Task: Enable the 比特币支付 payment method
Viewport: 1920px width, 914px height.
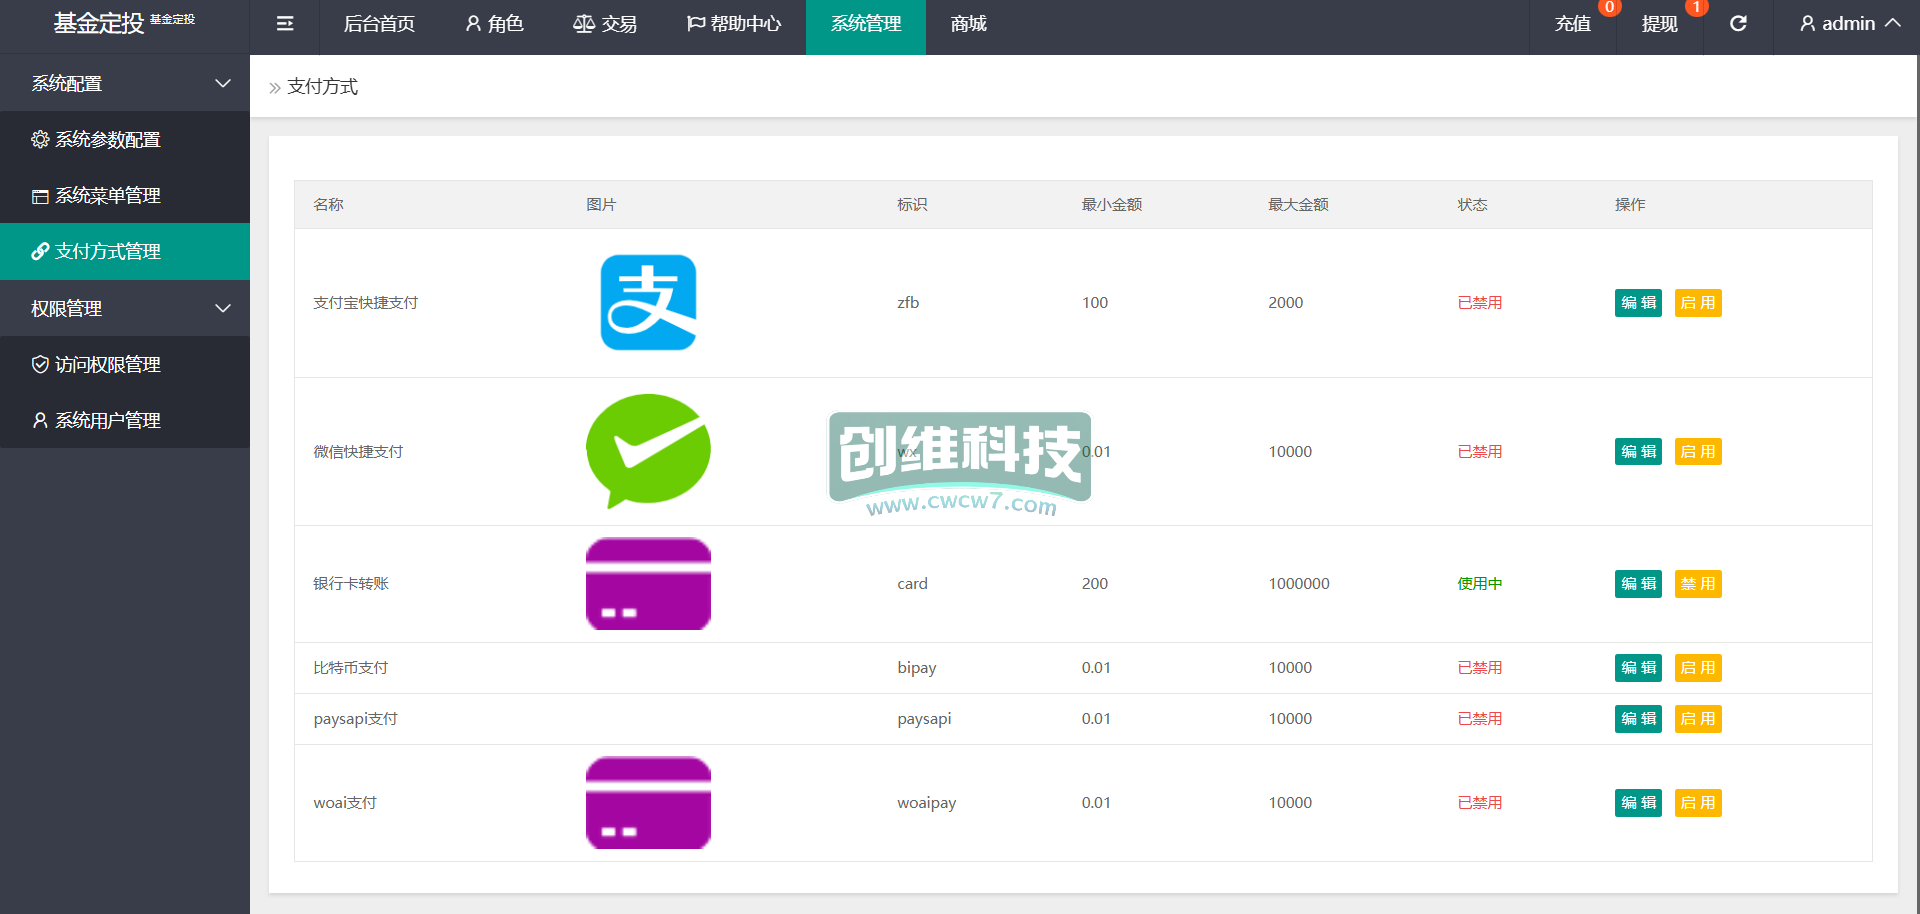Action: point(1697,668)
